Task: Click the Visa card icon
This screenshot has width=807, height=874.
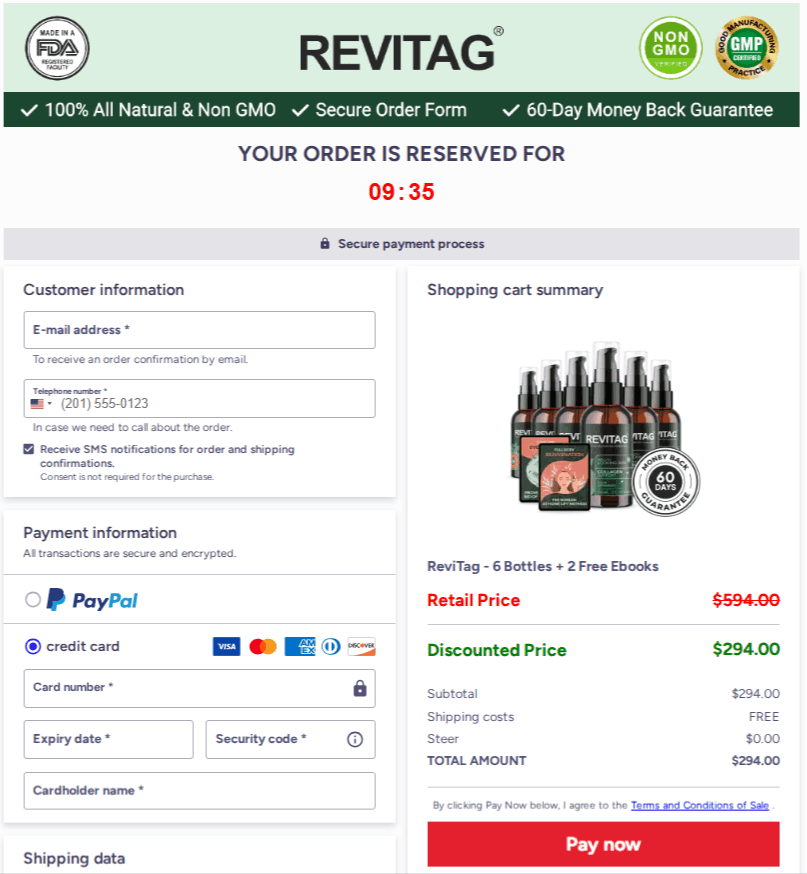Action: 226,646
